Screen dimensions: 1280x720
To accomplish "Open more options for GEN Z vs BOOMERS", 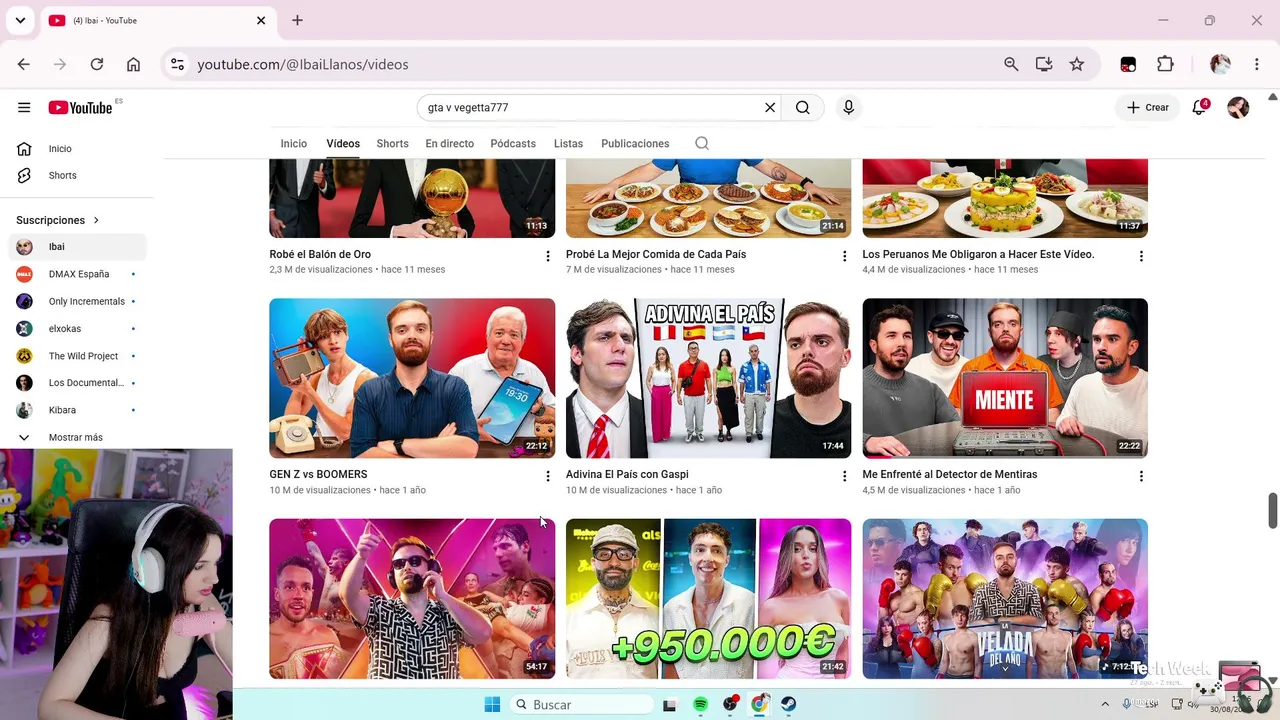I will pos(547,476).
